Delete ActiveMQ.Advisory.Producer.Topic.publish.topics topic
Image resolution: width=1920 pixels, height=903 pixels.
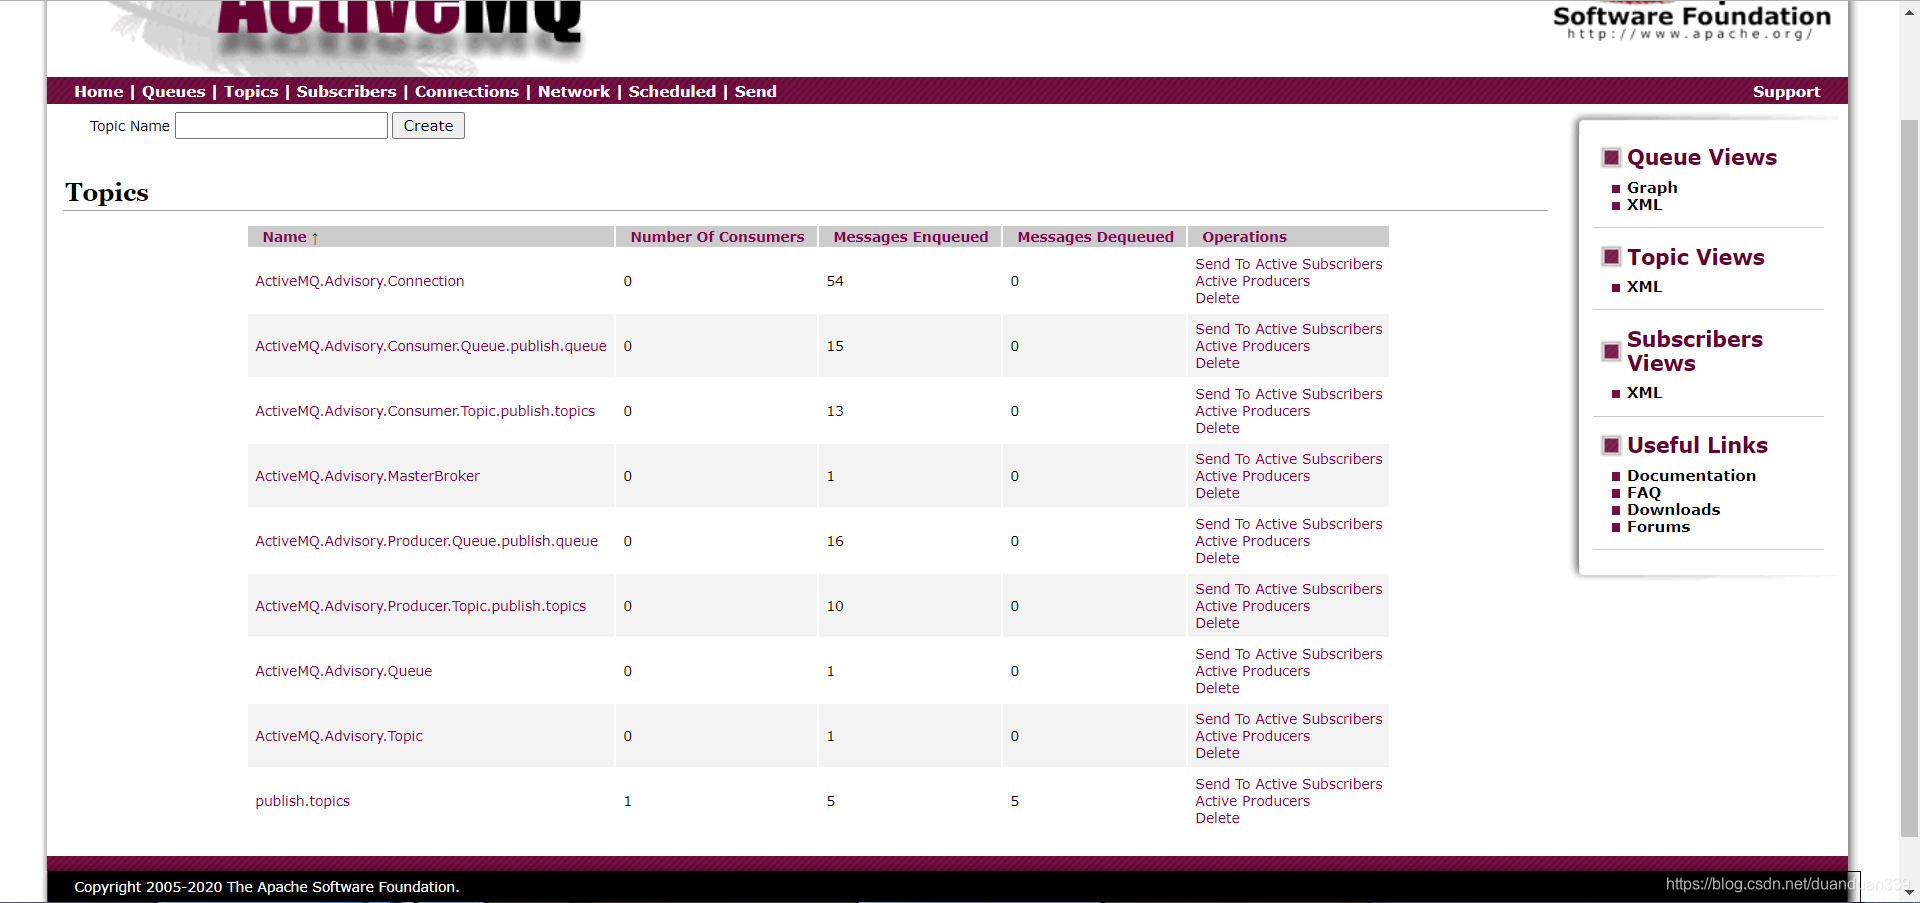[1217, 623]
